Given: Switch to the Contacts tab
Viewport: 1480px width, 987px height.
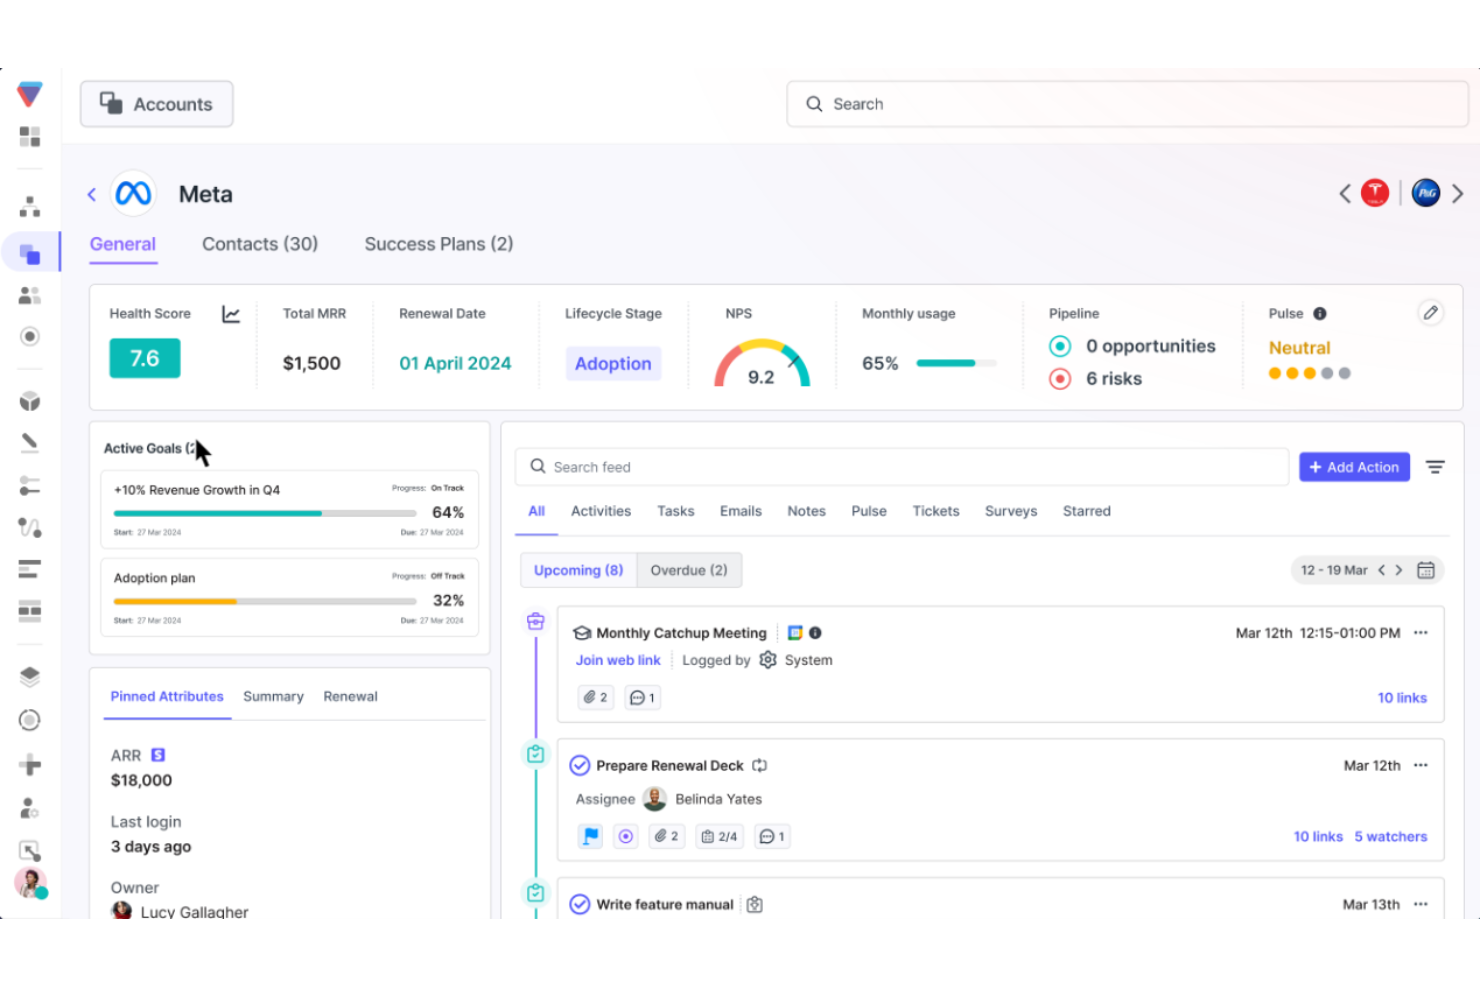Looking at the screenshot, I should coord(260,244).
